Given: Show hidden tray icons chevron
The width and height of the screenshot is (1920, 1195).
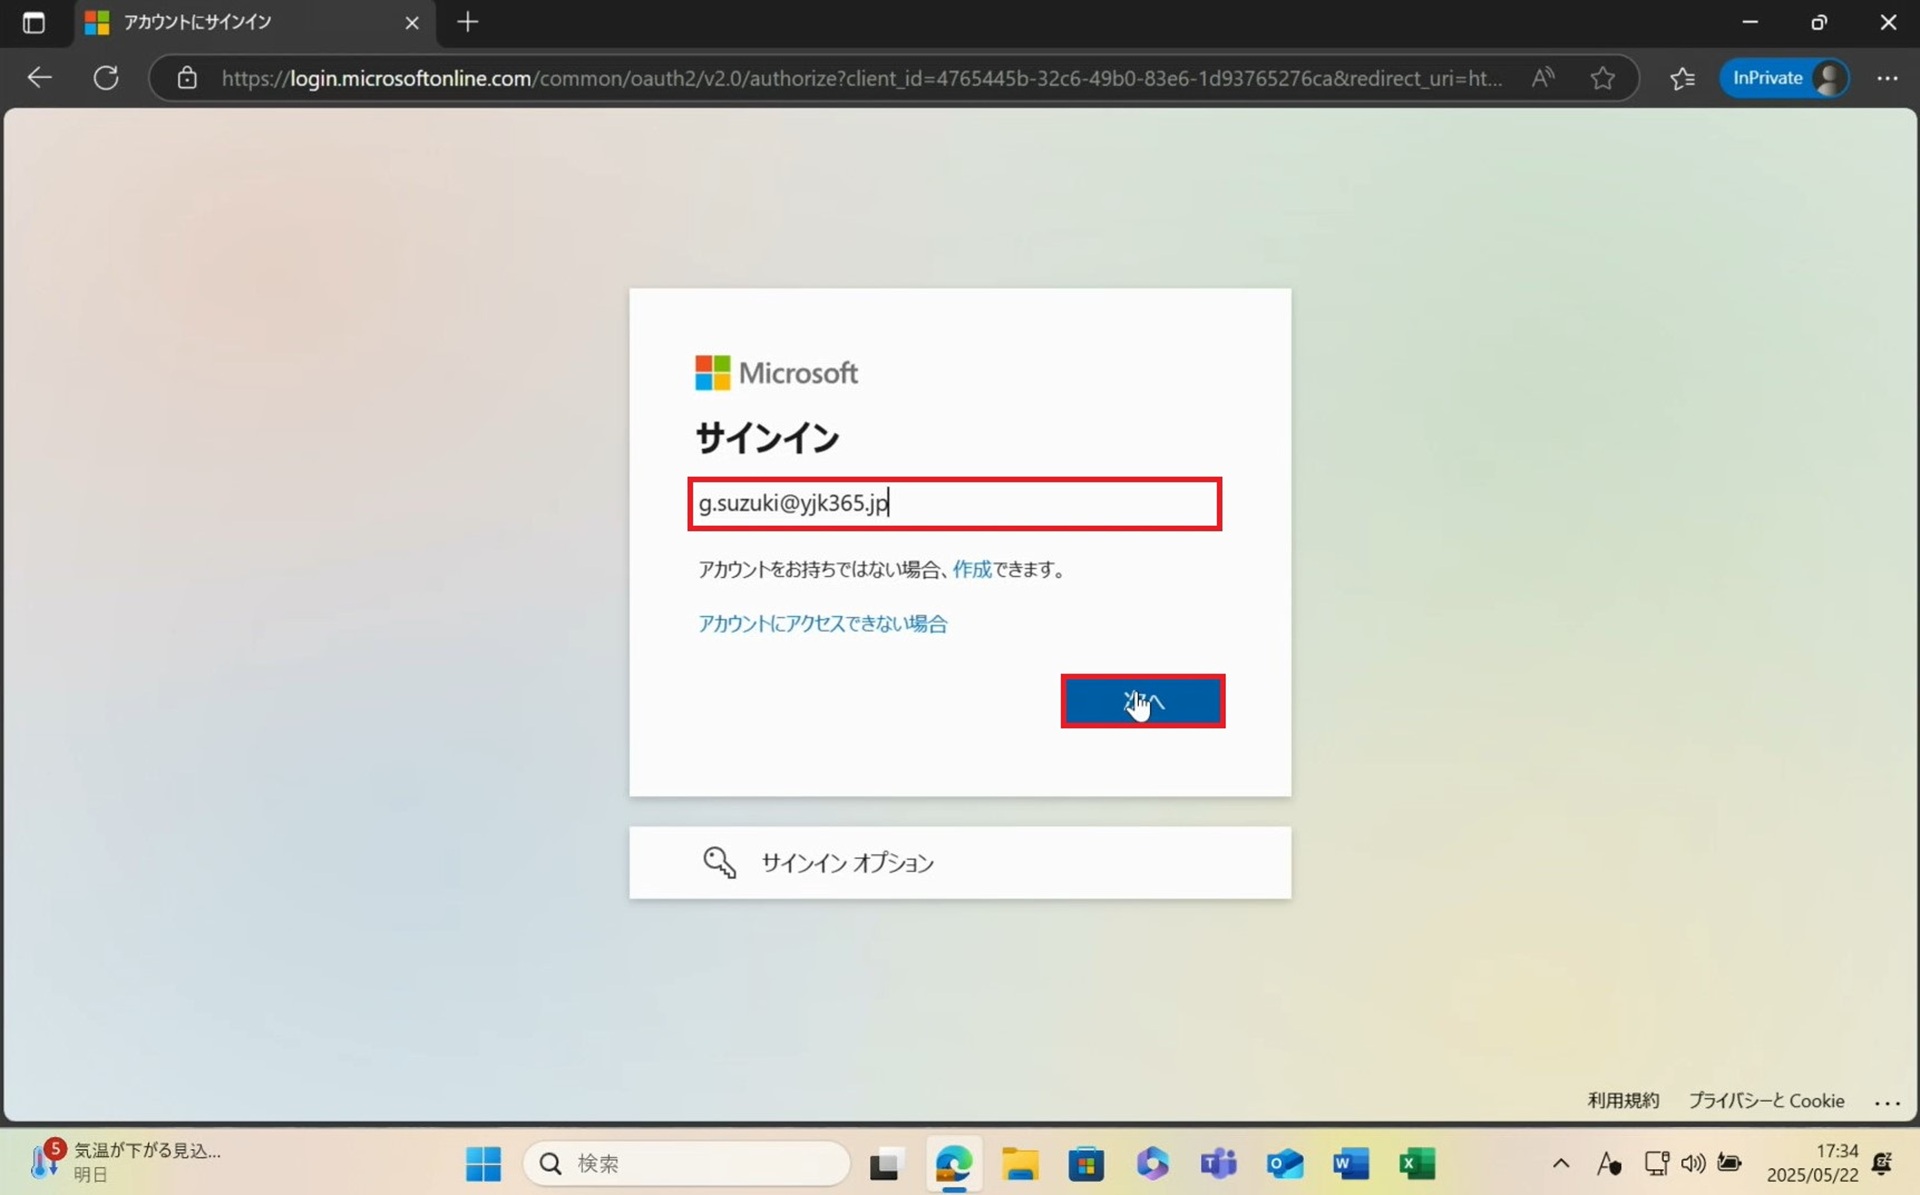Looking at the screenshot, I should 1560,1163.
